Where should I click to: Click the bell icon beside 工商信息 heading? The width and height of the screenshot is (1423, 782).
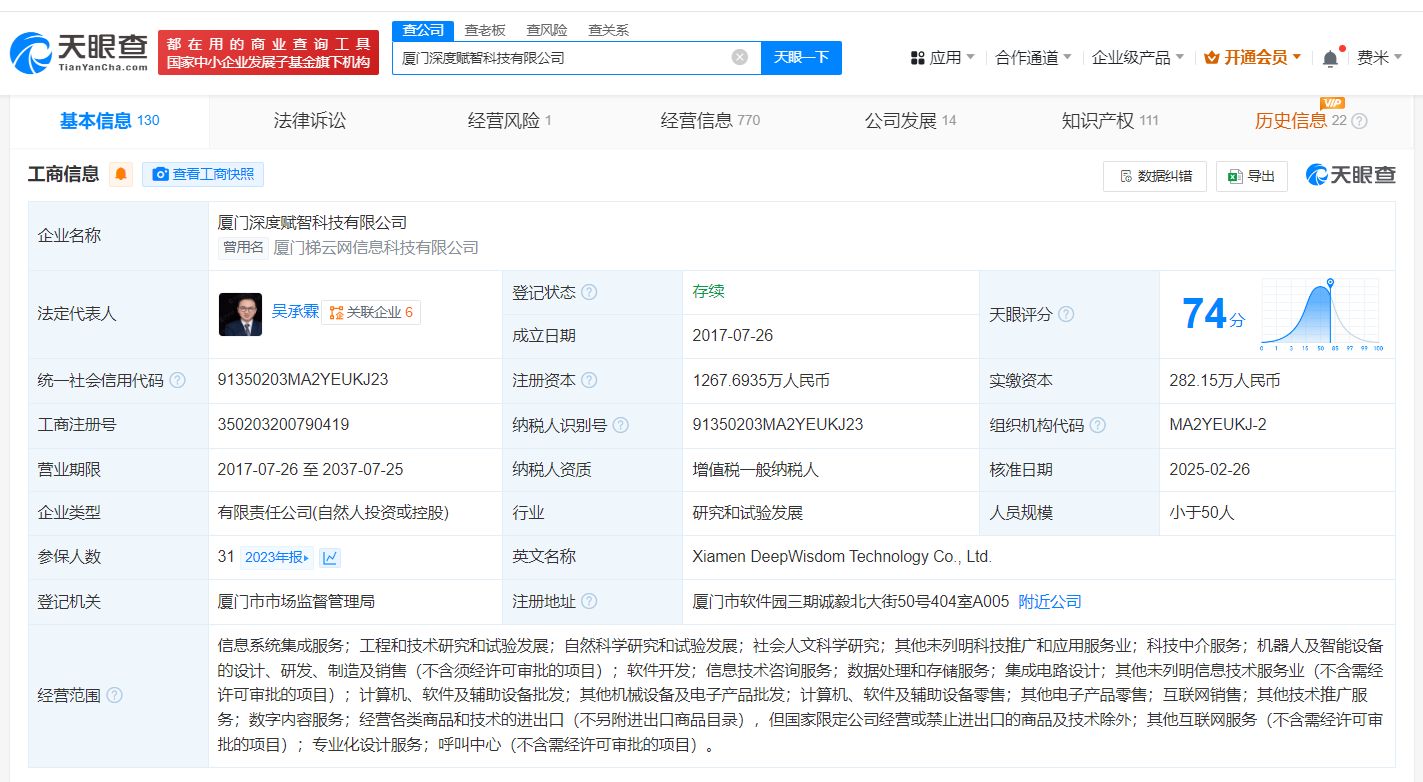tap(120, 174)
